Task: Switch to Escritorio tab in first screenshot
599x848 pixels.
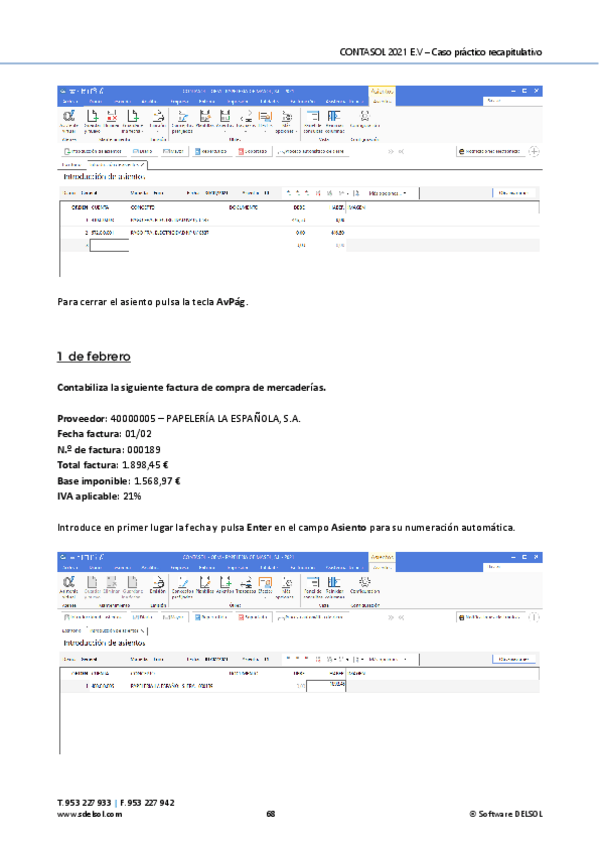Action: (71, 164)
